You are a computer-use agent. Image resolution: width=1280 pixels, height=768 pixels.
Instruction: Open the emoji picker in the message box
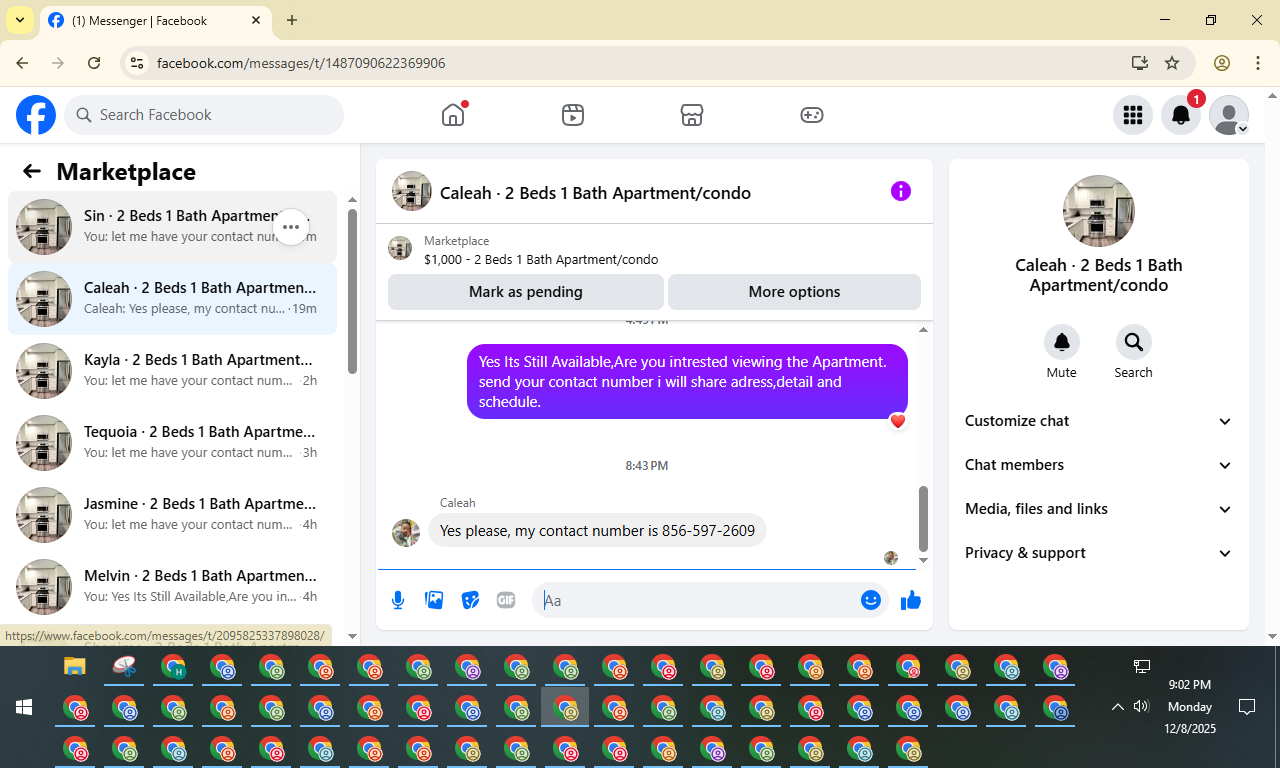(x=871, y=600)
